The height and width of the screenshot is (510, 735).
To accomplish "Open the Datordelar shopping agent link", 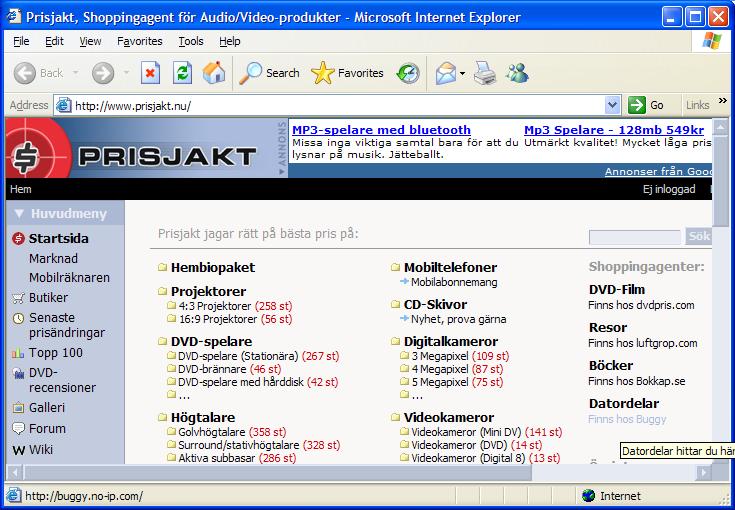I will [x=624, y=404].
